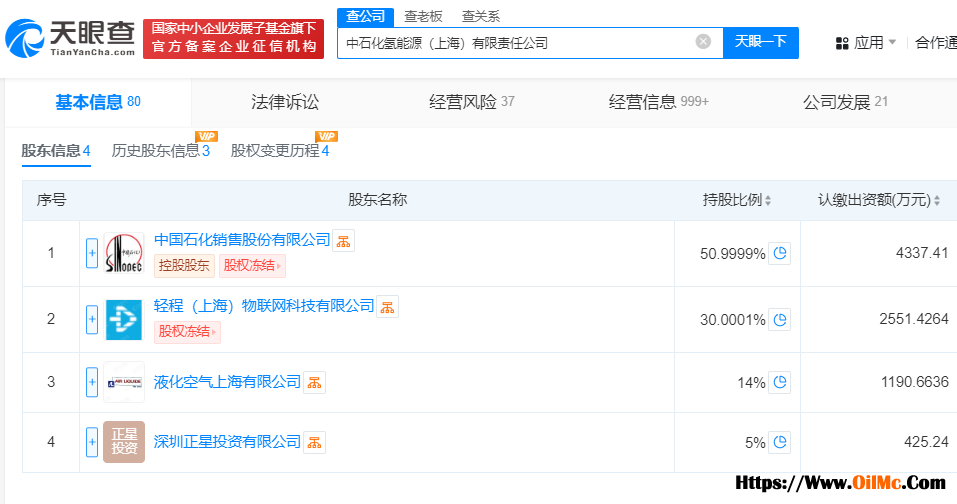Click the 控股股东 tag
Viewport: 957px width, 504px height.
tap(184, 265)
